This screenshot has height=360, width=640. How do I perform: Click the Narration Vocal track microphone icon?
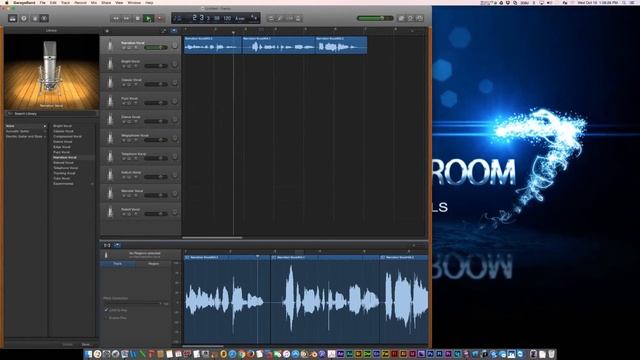coord(110,45)
